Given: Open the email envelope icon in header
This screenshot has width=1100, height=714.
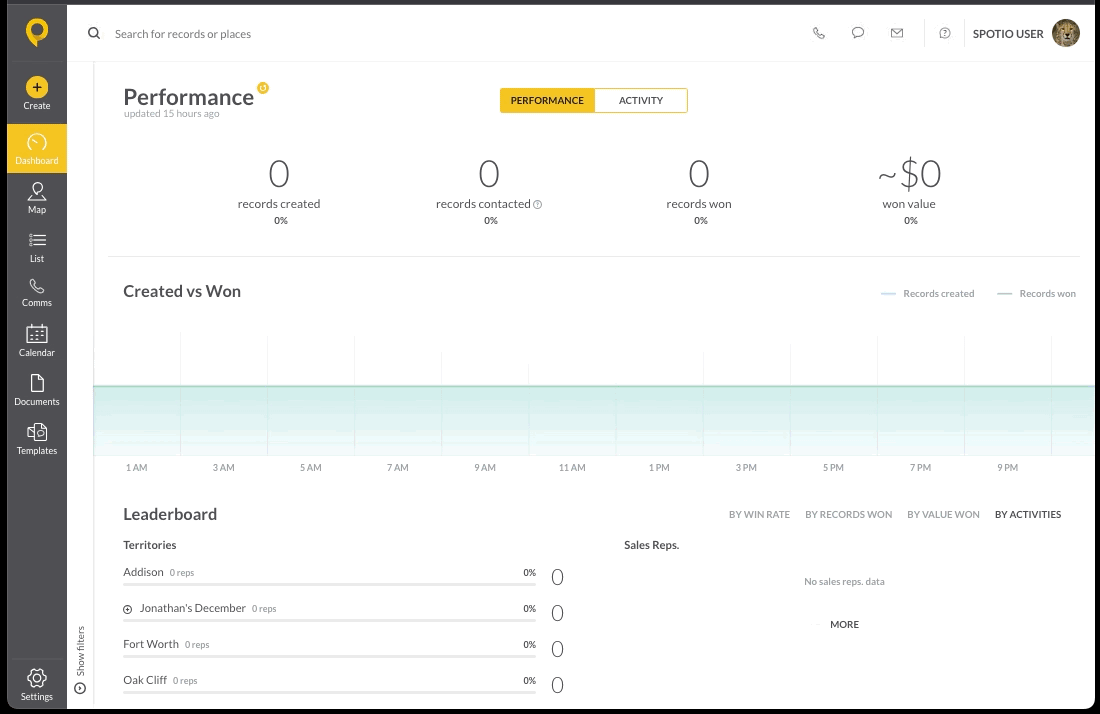Looking at the screenshot, I should pyautogui.click(x=897, y=33).
